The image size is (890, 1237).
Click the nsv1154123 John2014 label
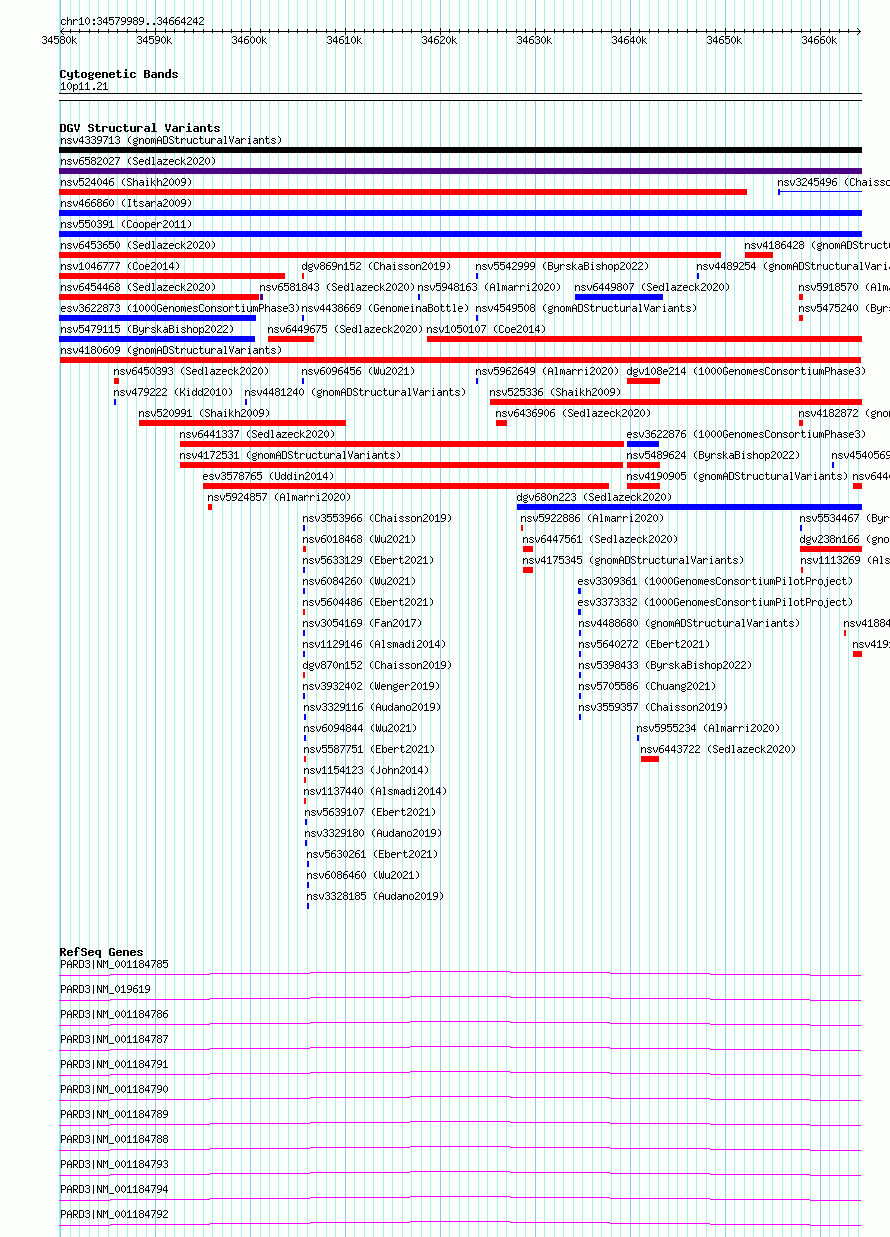point(366,770)
